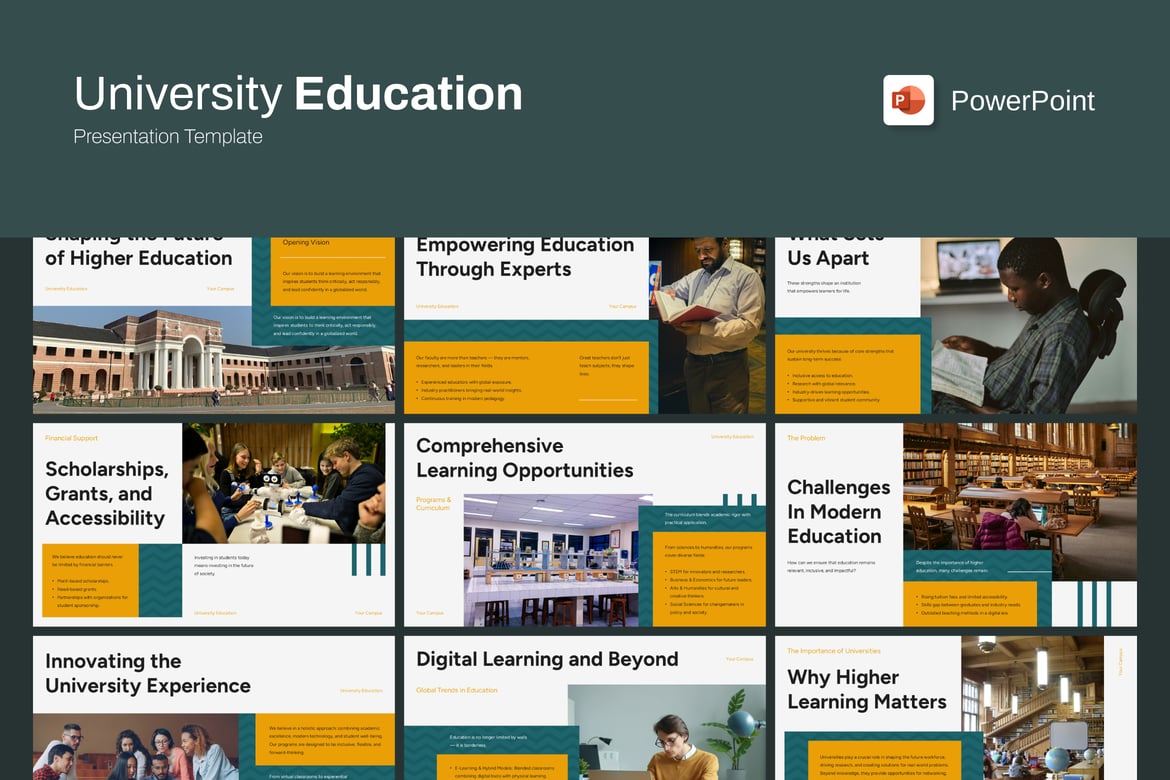Open the 'Digital Learning and Beyond' slide
The height and width of the screenshot is (780, 1170).
click(x=584, y=708)
